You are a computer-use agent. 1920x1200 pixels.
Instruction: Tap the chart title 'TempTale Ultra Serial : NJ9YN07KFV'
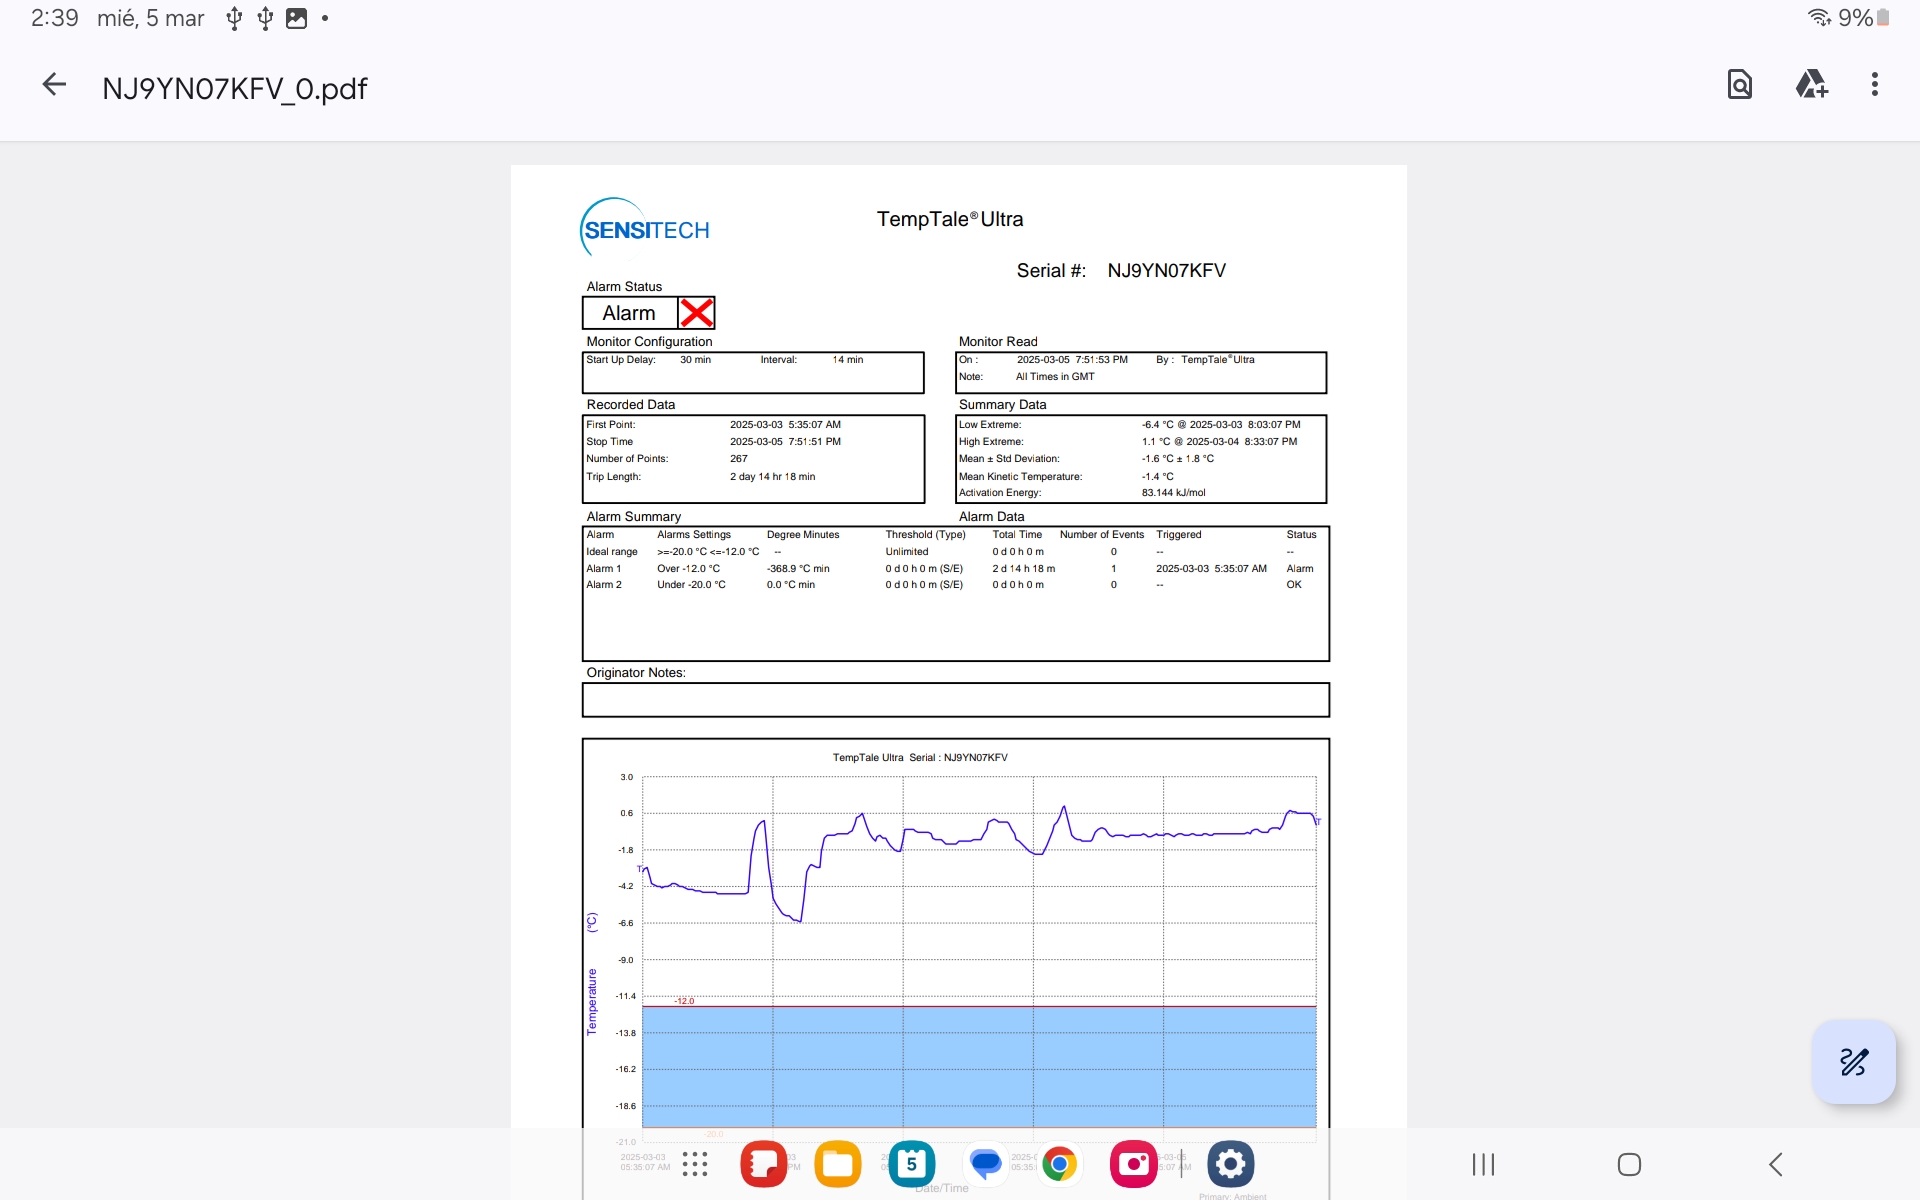point(920,758)
